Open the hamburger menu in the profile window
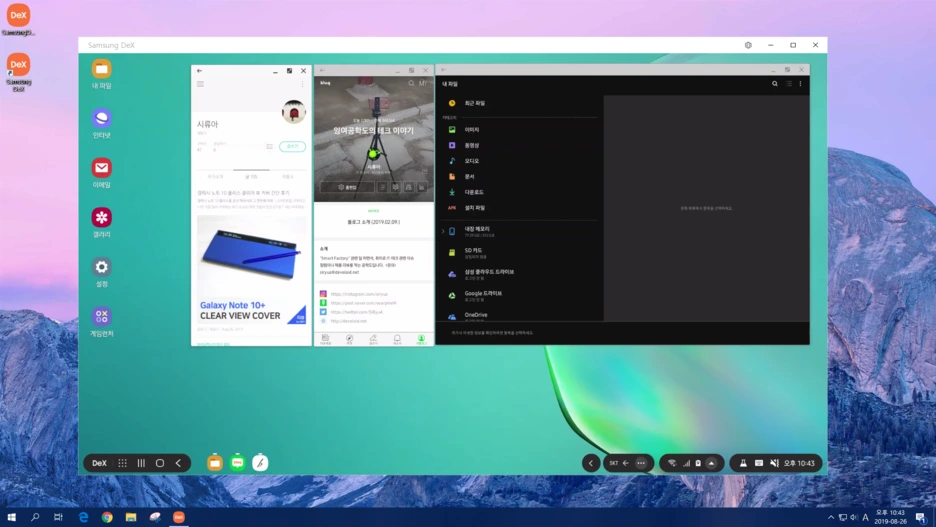 pos(201,84)
